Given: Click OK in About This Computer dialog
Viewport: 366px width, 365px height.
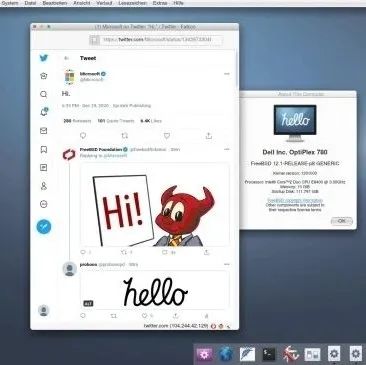Looking at the screenshot, I should (341, 221).
